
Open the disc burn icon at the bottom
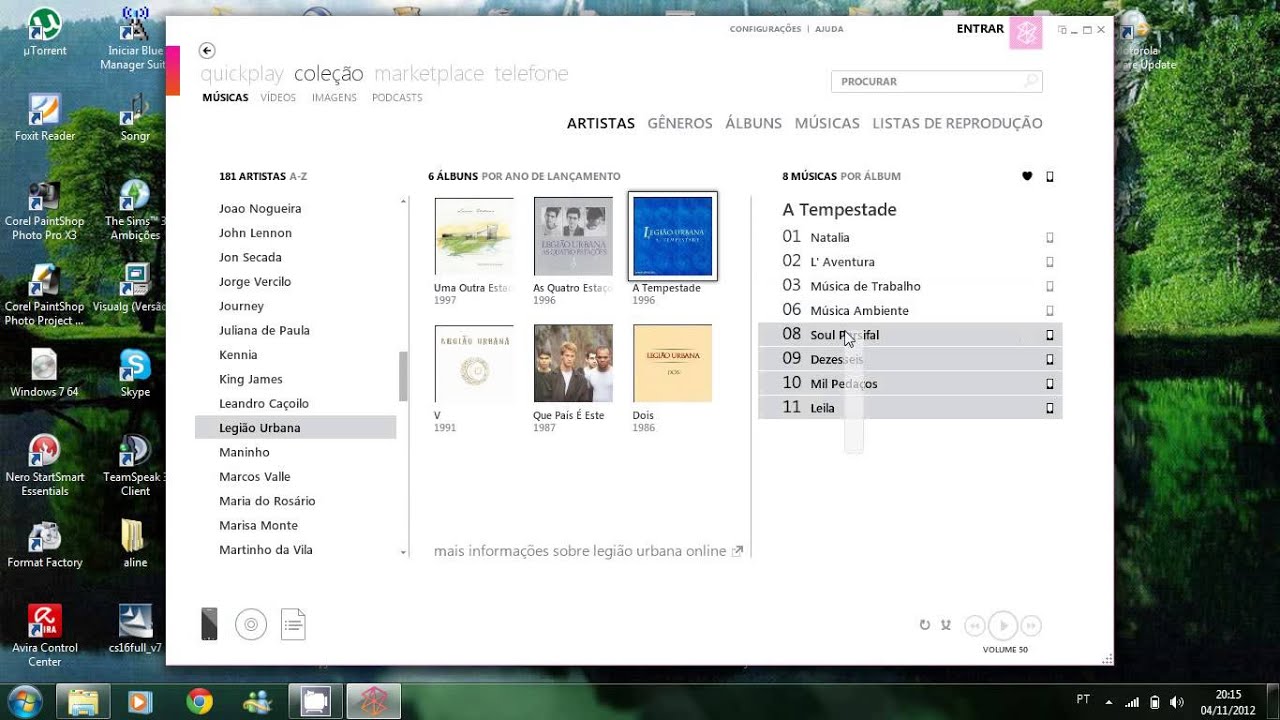click(x=251, y=625)
